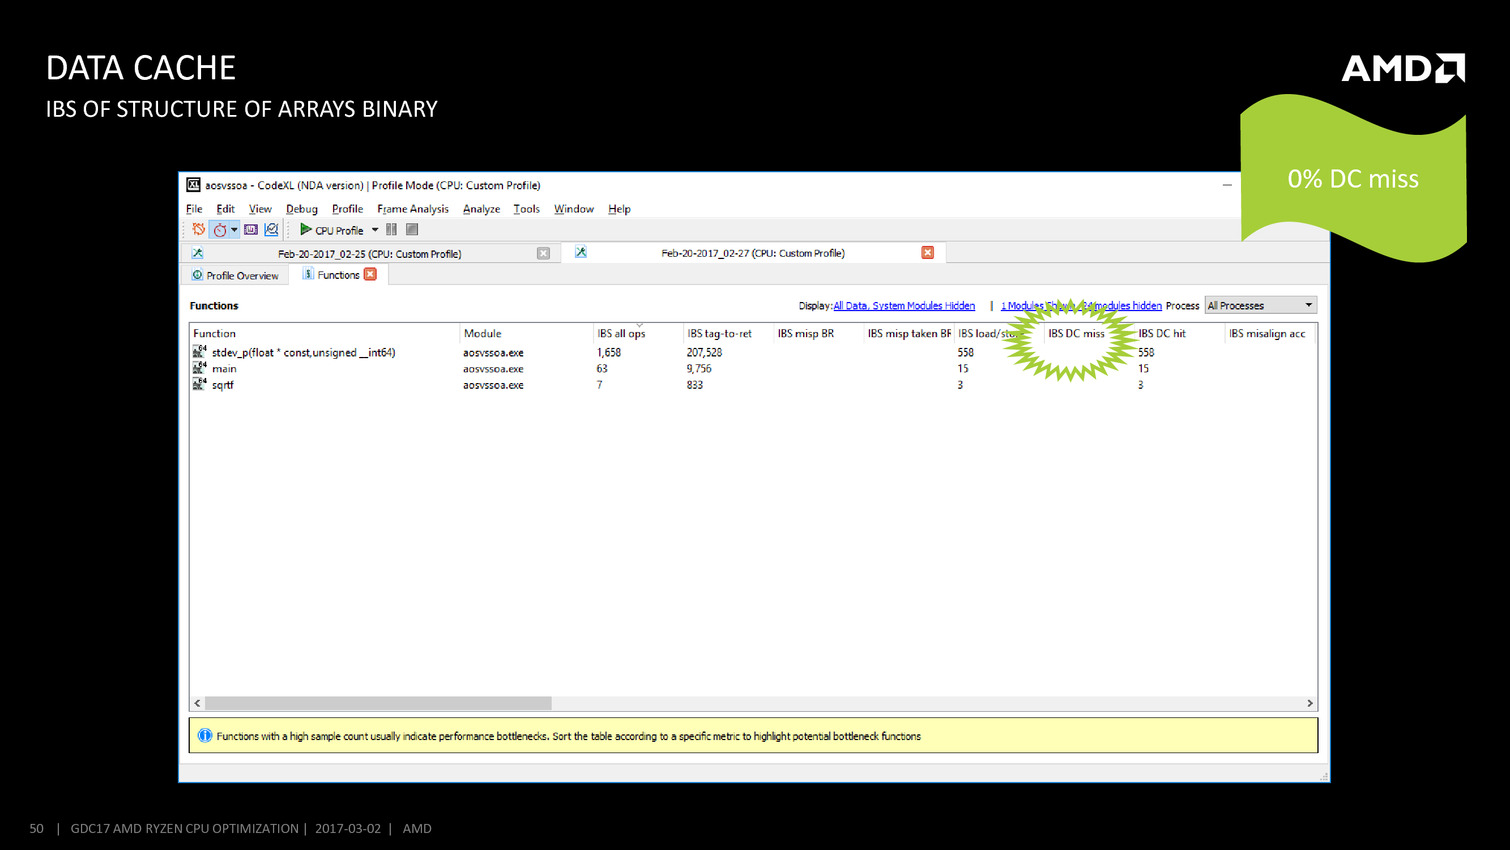Click the debug mode bug icon
The image size is (1510, 850).
(199, 230)
